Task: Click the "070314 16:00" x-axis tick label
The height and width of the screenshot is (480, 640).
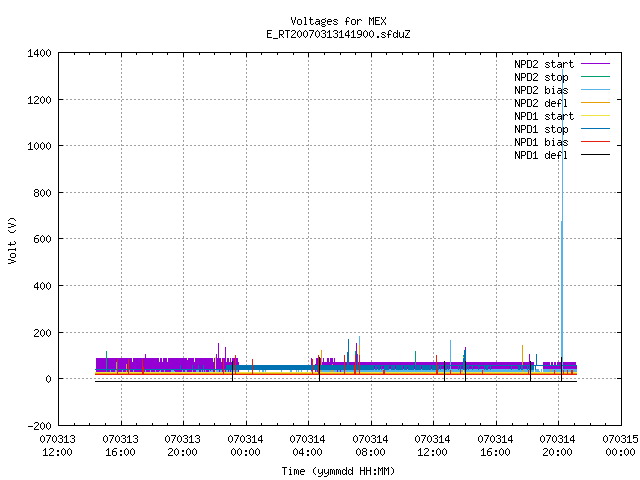Action: click(495, 446)
